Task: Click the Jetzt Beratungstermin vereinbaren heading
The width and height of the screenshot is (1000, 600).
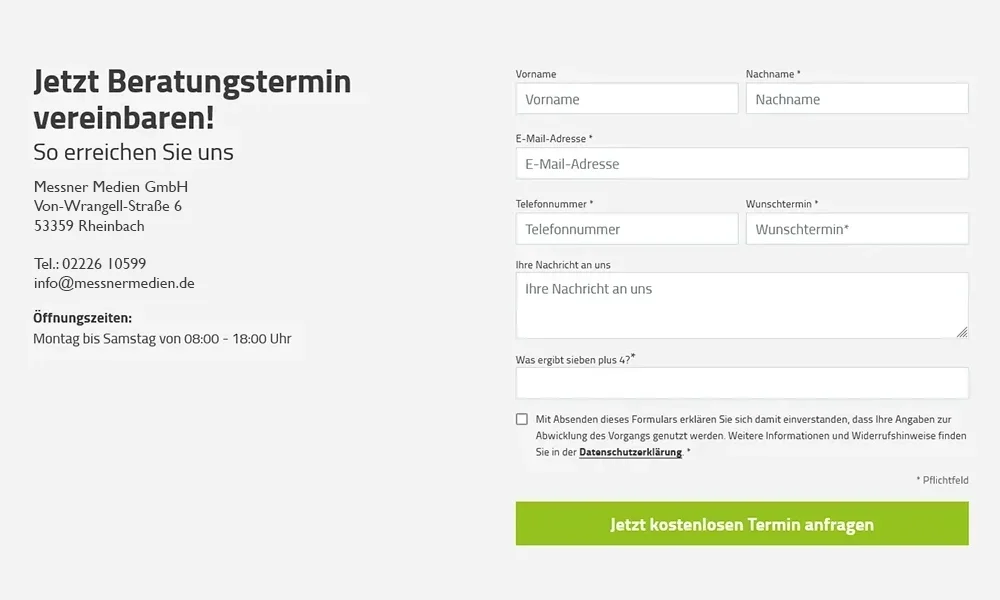Action: tap(192, 99)
